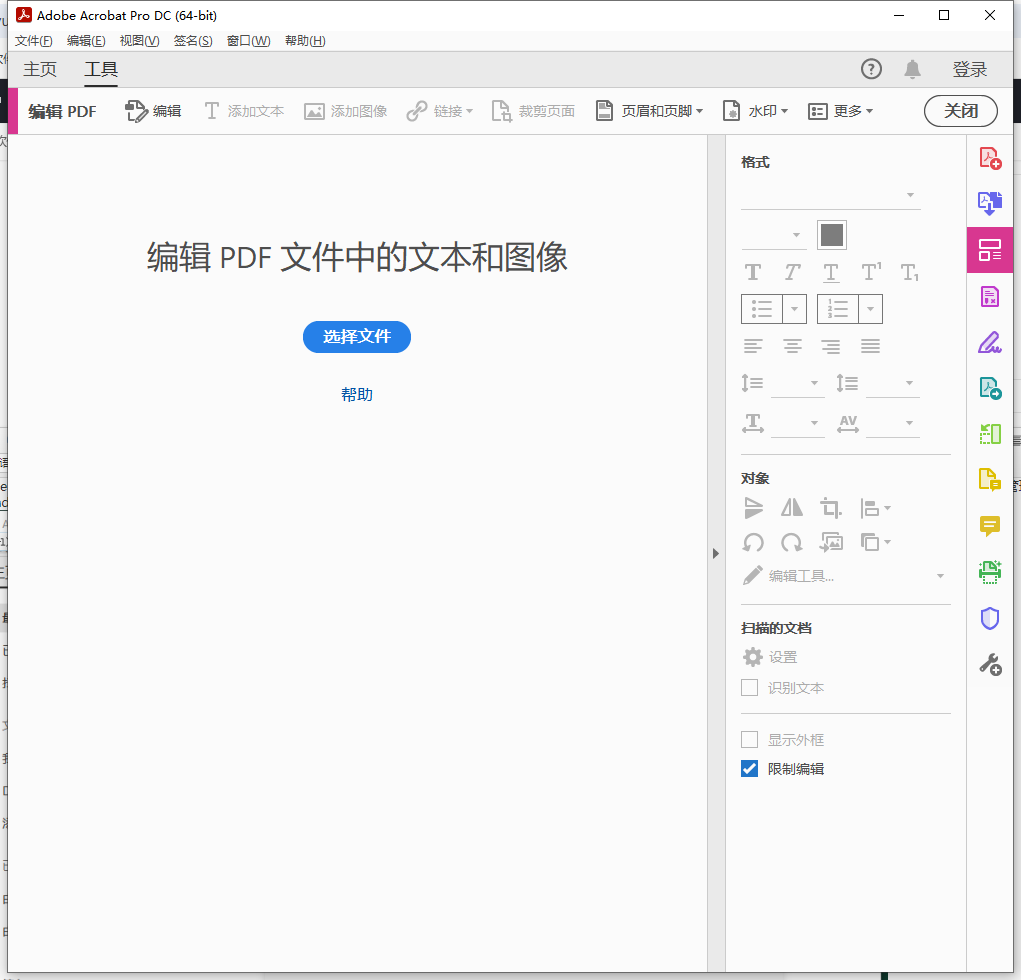Open the Organize Pages sidebar icon
The height and width of the screenshot is (980, 1021).
[990, 434]
